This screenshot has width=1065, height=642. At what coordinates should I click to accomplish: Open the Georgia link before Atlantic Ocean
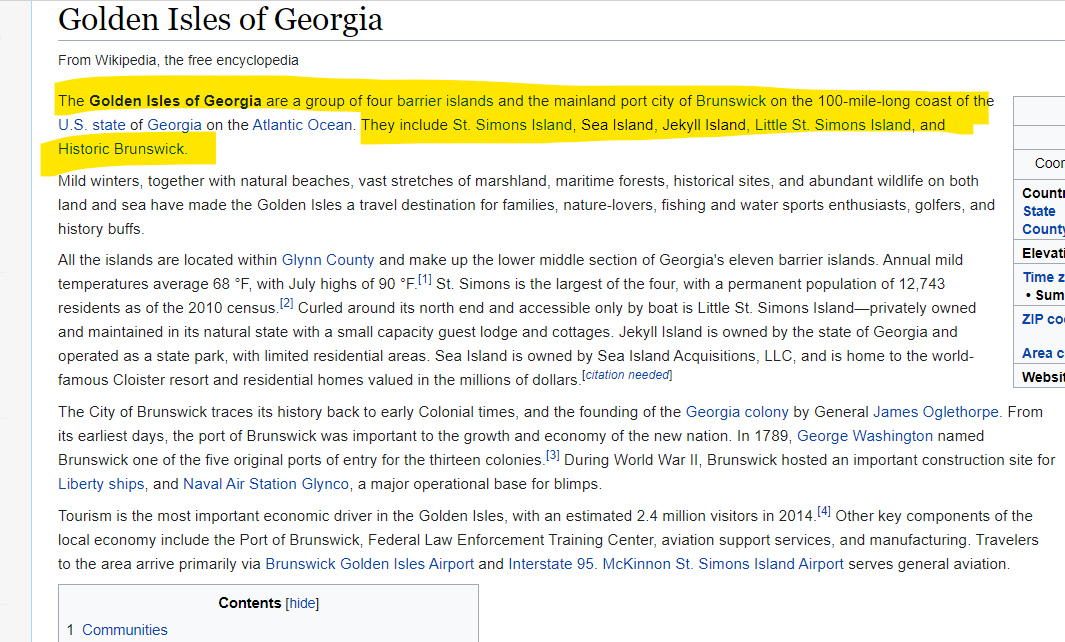click(x=175, y=125)
